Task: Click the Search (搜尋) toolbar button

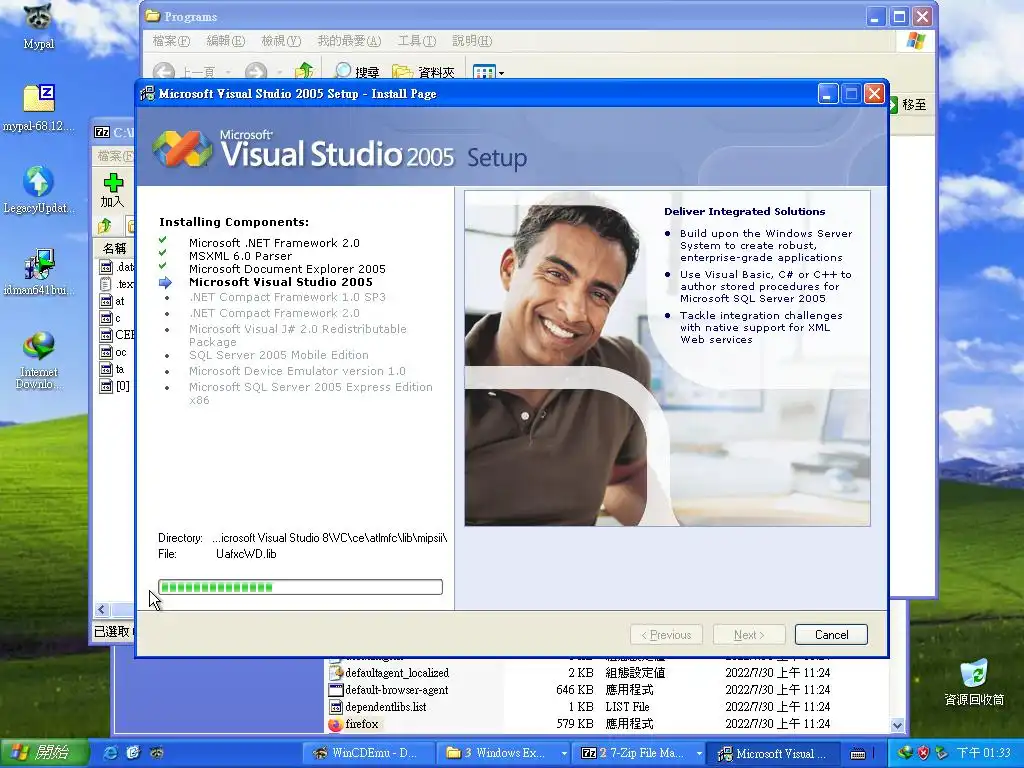Action: 356,71
